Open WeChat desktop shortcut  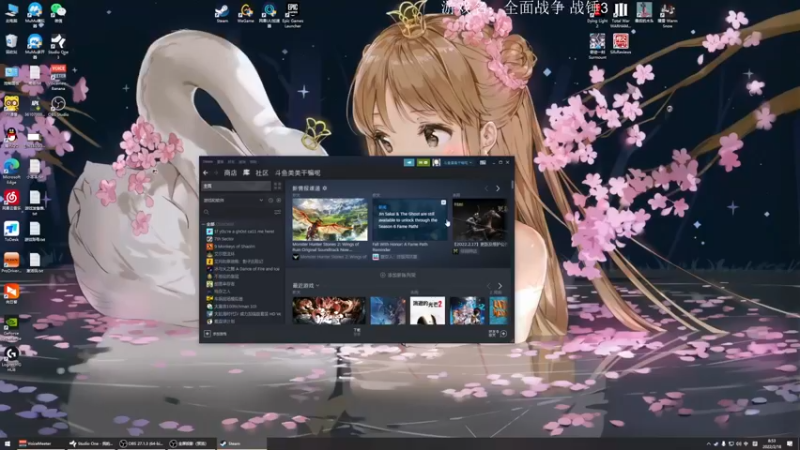58,13
